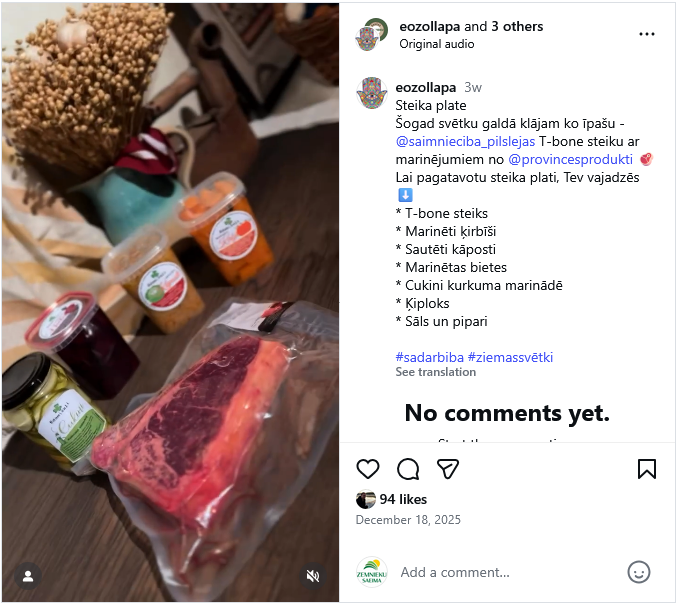This screenshot has width=681, height=608.
Task: Unmute the video audio
Action: coord(312,576)
